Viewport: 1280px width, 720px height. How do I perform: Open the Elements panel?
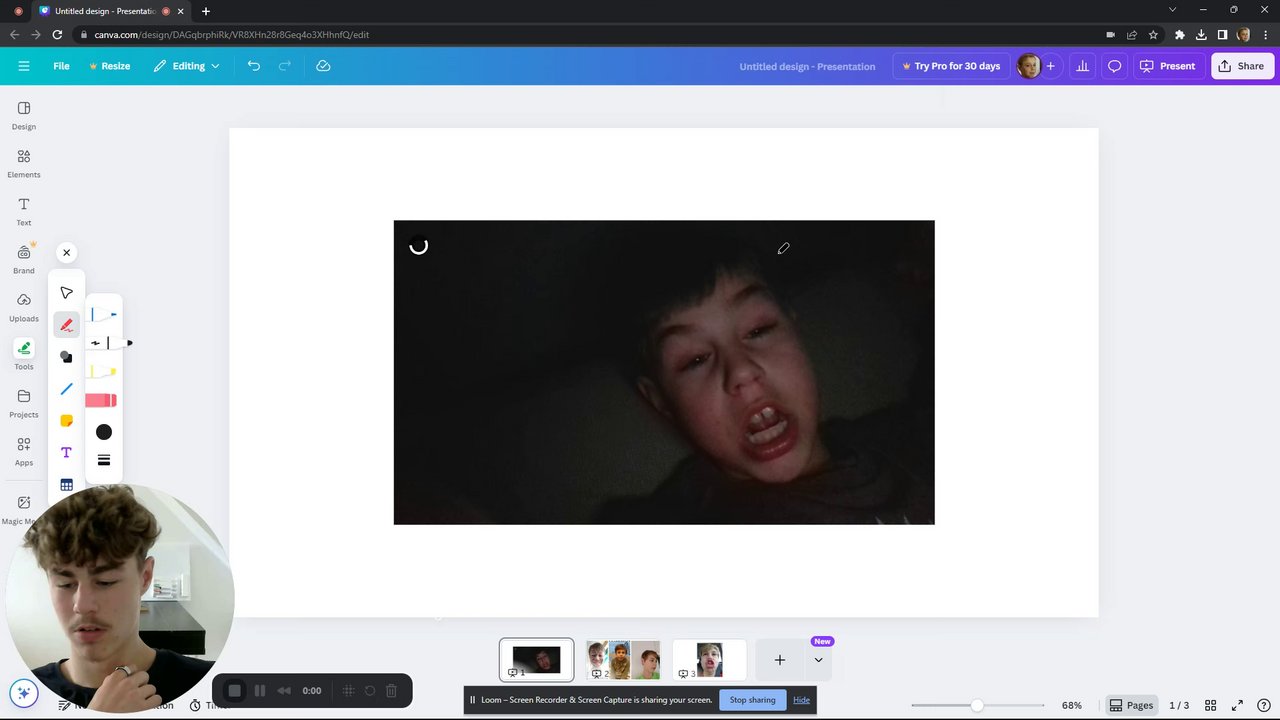(x=24, y=163)
